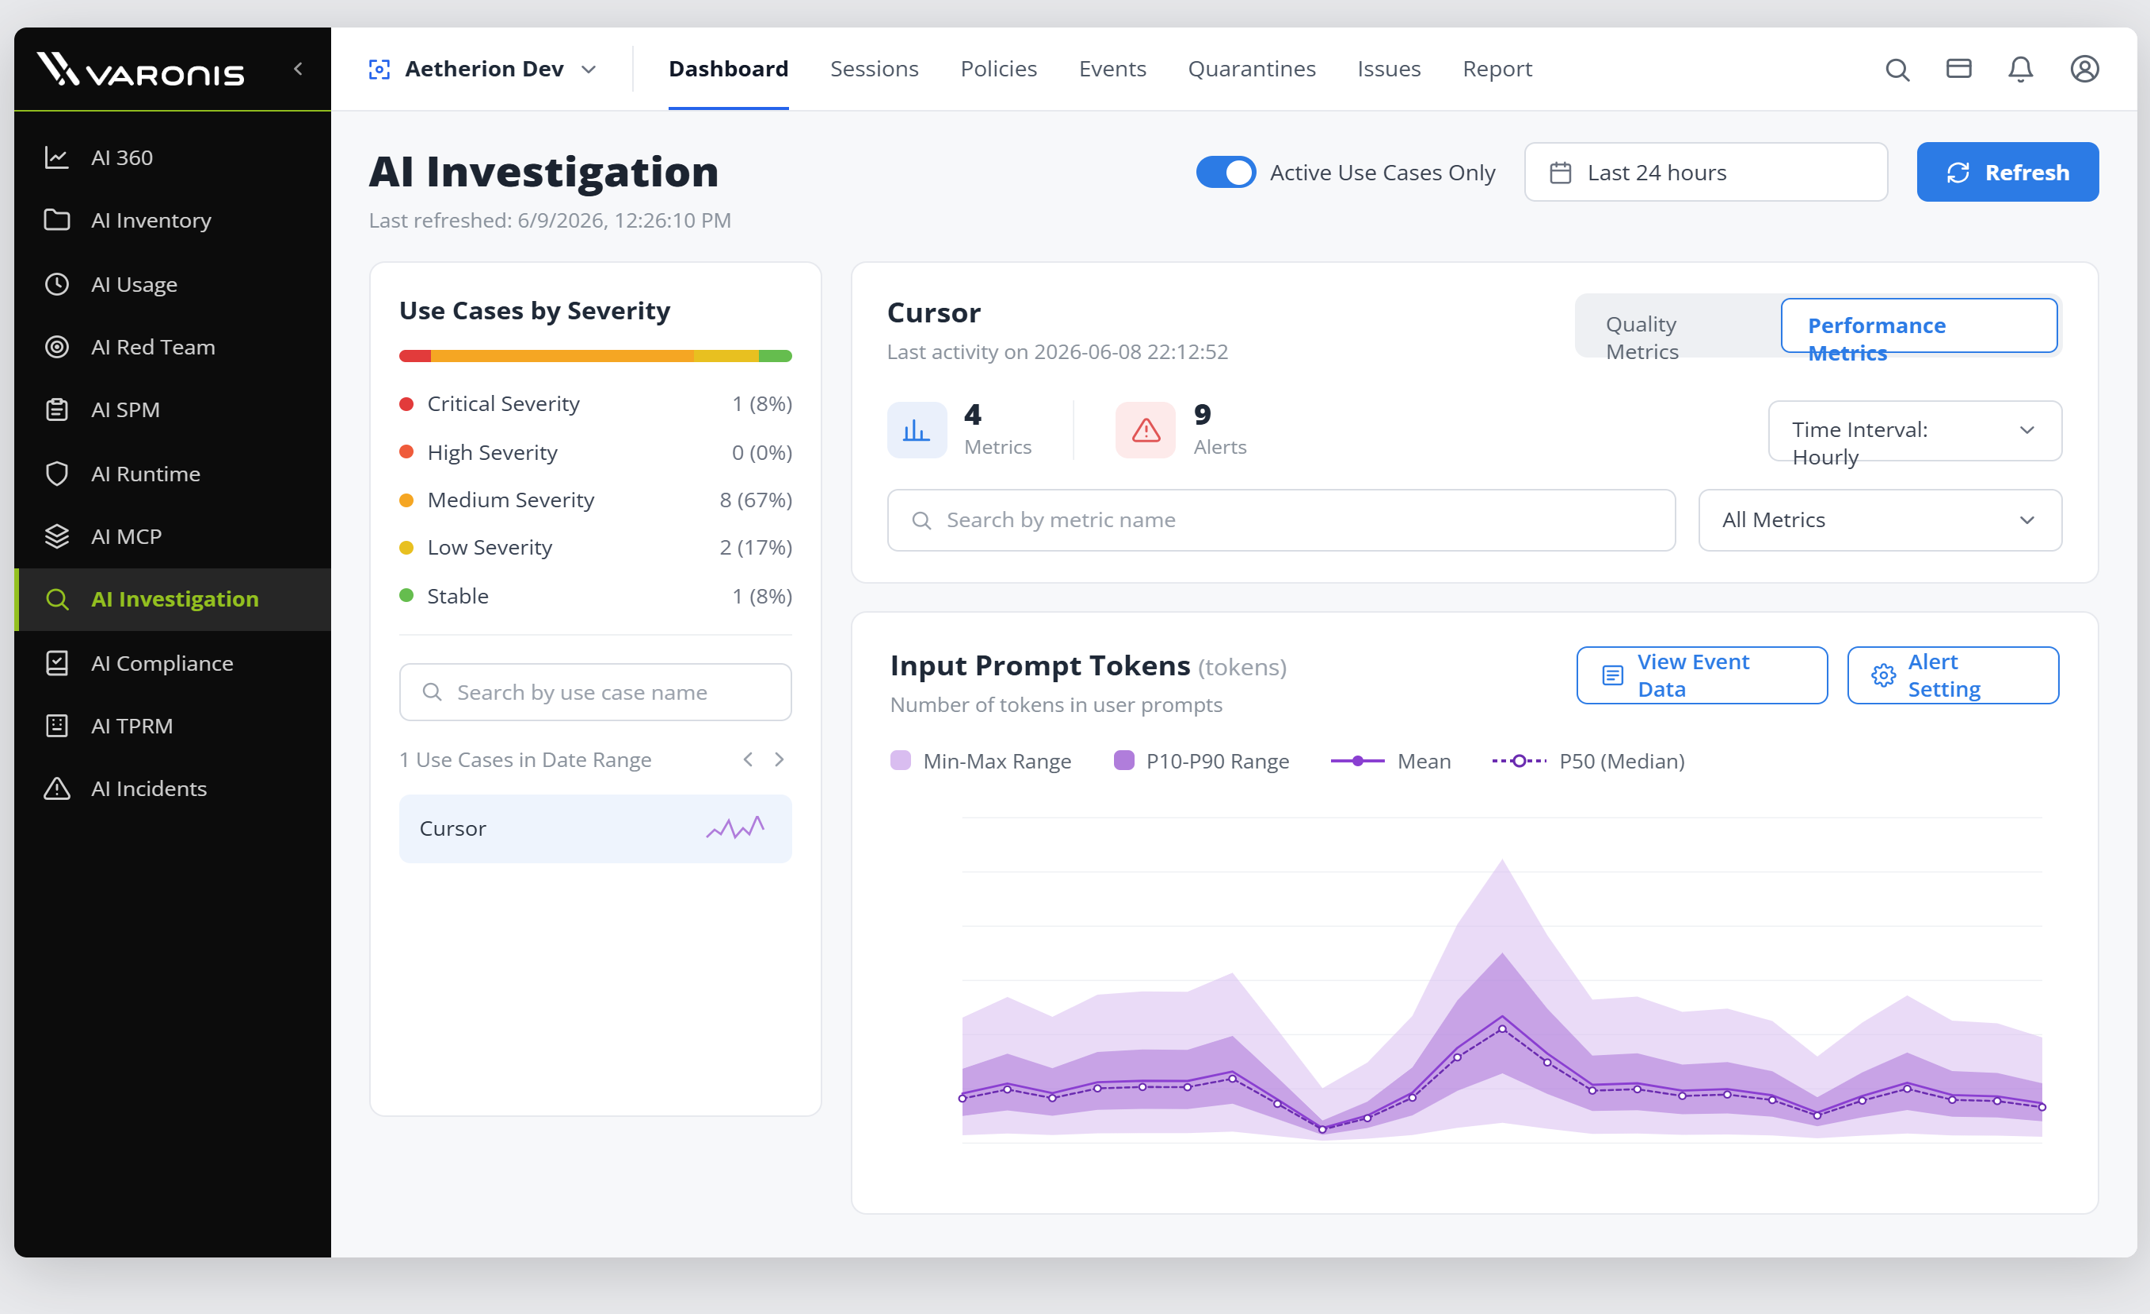Switch to the Quarantines tab
Screen dimensions: 2150x1314
coord(1251,69)
